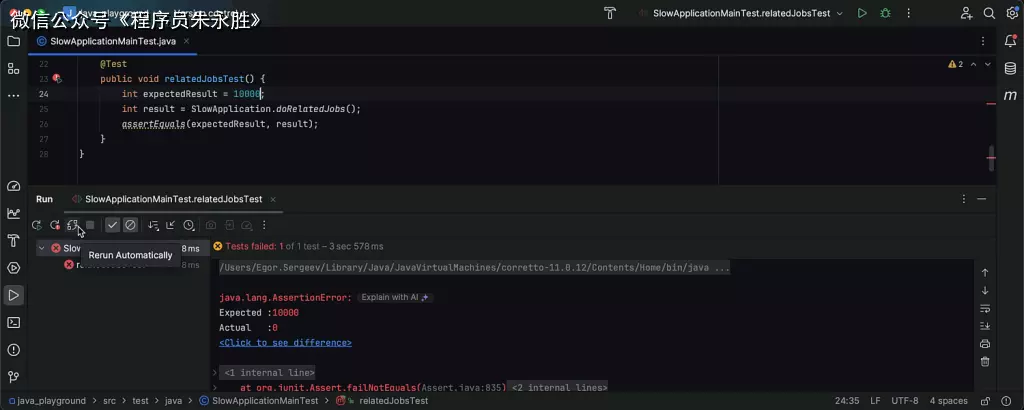Viewport: 1024px width, 410px height.
Task: Open the Database tool window
Action: tap(1011, 68)
